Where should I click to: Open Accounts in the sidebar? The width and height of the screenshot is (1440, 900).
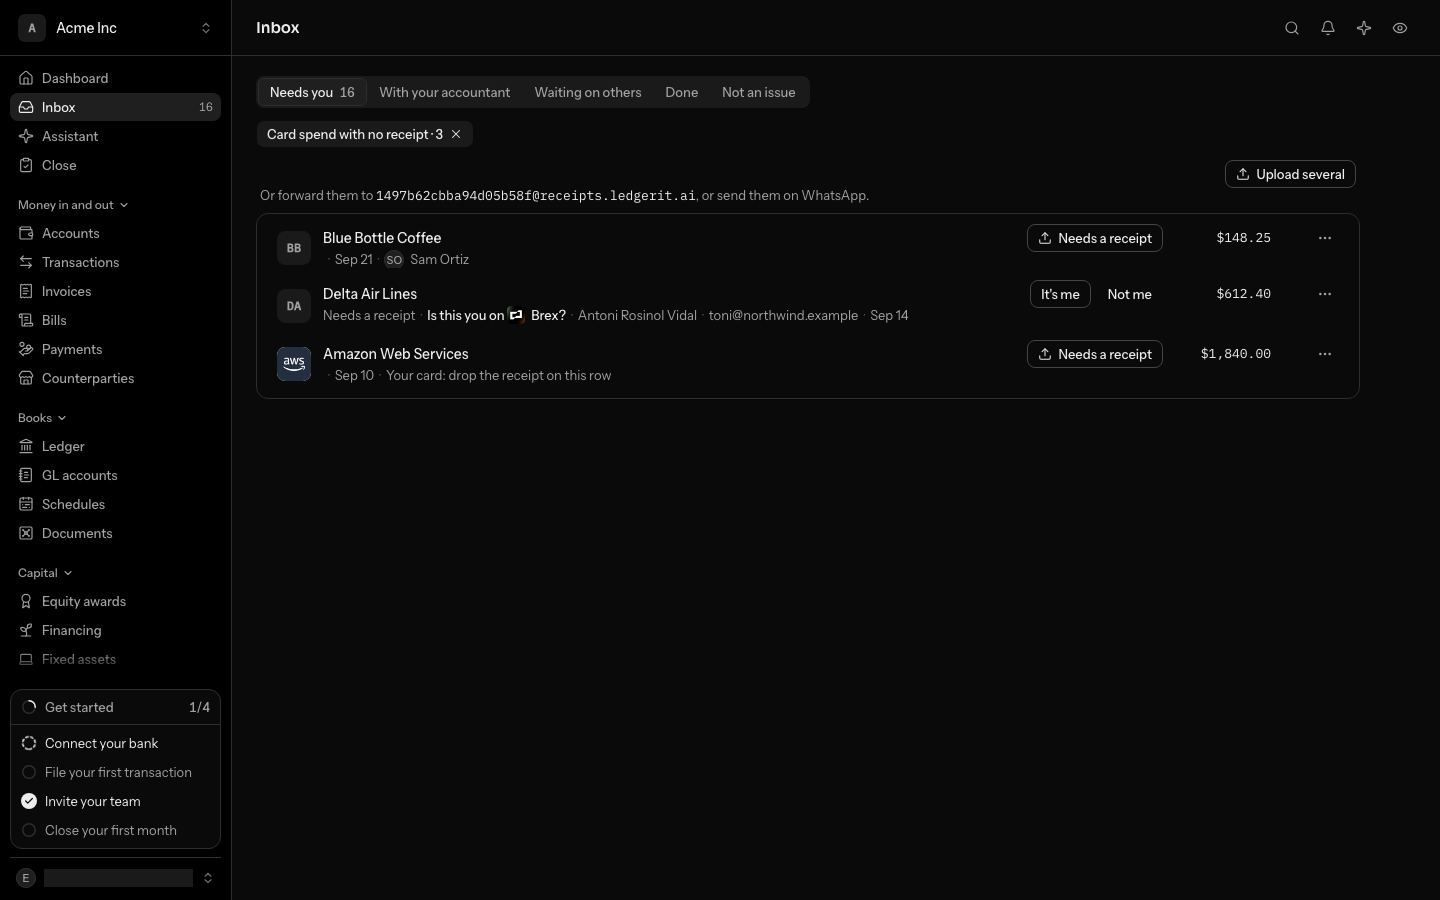click(115, 233)
